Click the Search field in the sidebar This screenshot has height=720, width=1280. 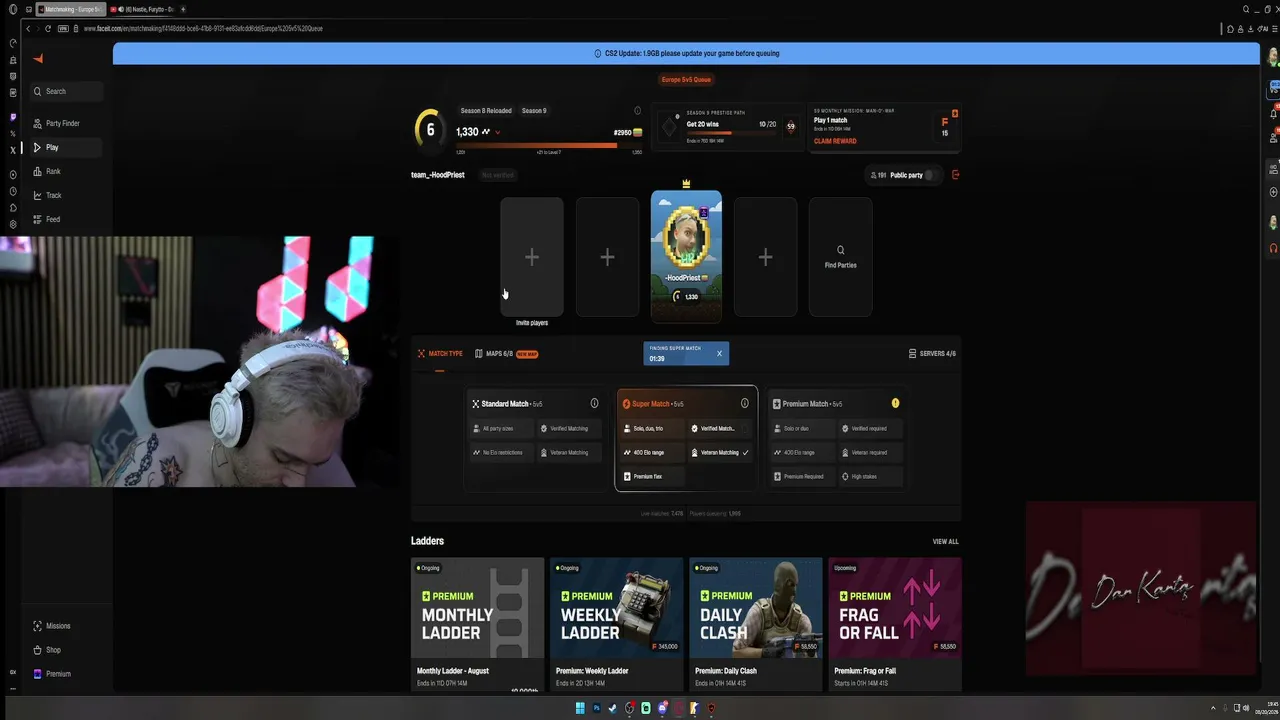pyautogui.click(x=66, y=91)
